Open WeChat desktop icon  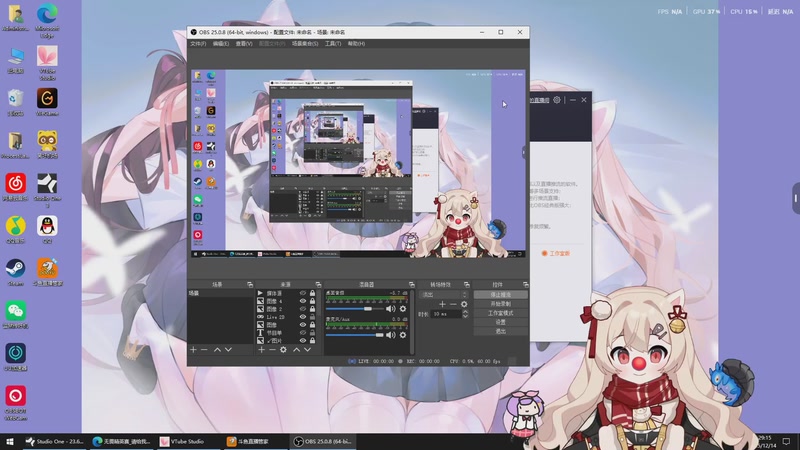coord(15,314)
